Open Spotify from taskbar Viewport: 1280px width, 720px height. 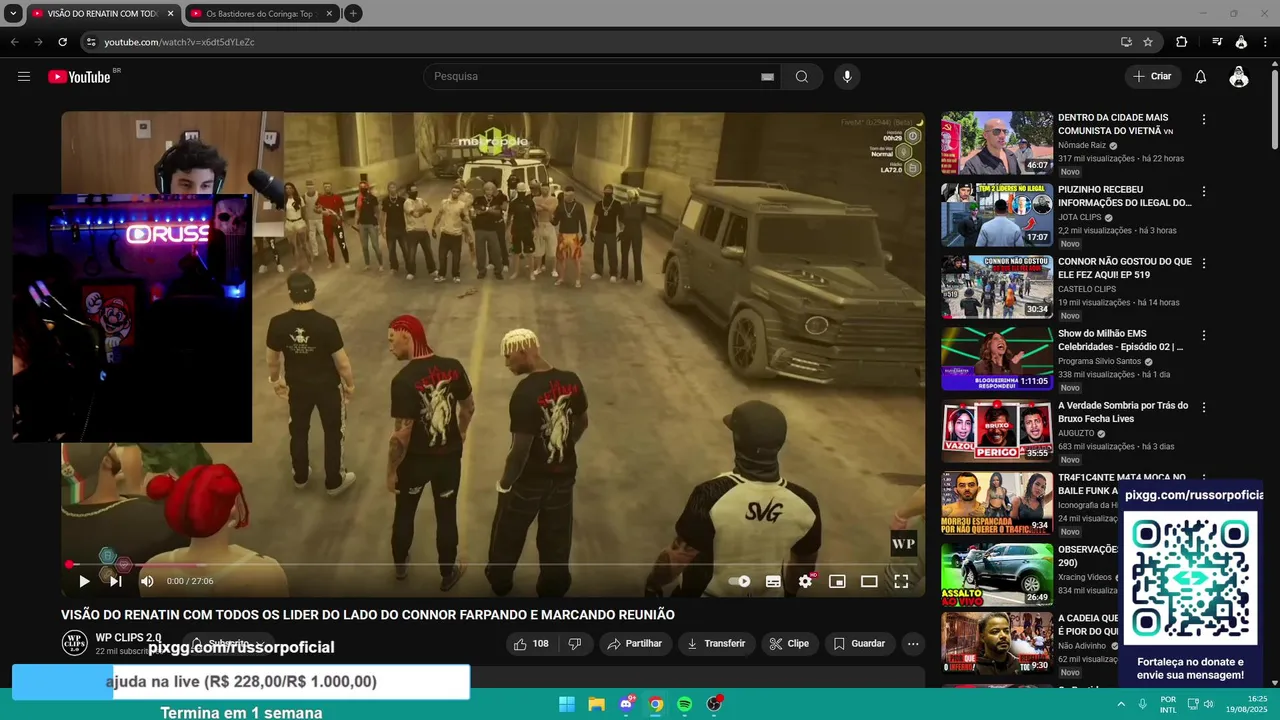tap(685, 704)
